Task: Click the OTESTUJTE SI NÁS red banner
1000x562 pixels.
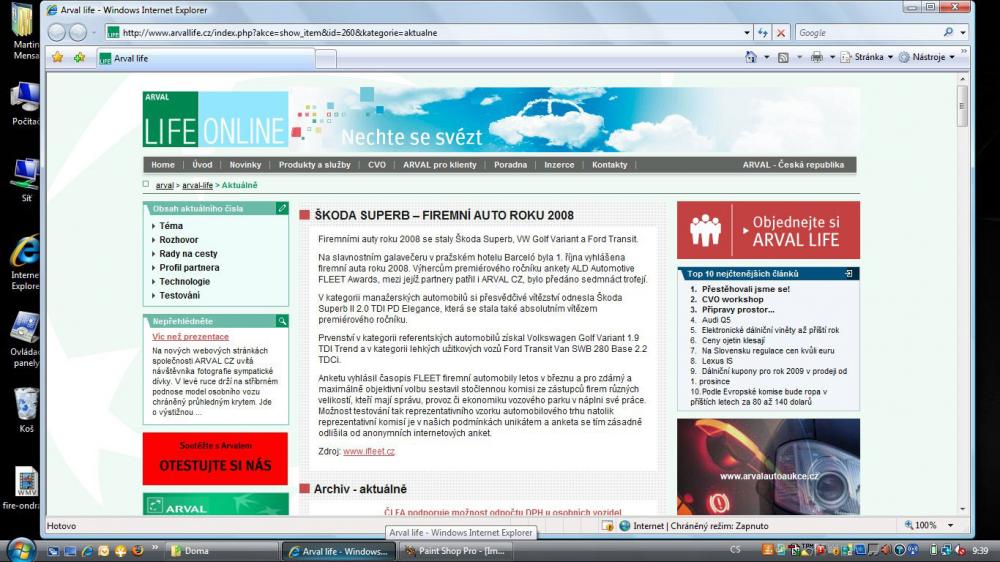Action: pos(215,459)
